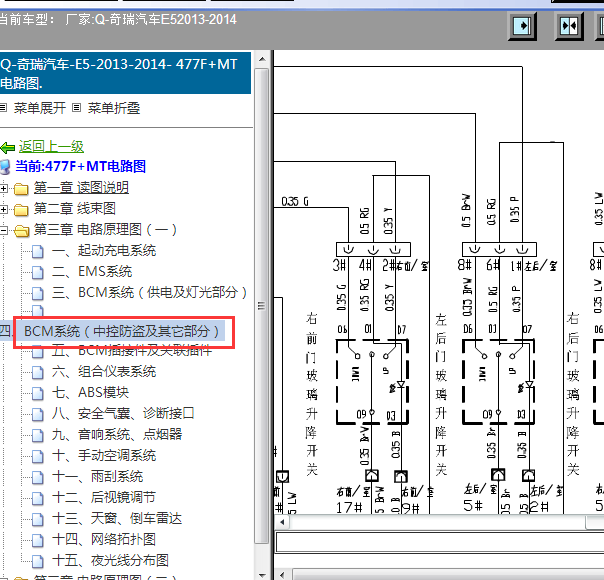
Task: Click page icon beside 网络拓扑图
Action: (37, 540)
